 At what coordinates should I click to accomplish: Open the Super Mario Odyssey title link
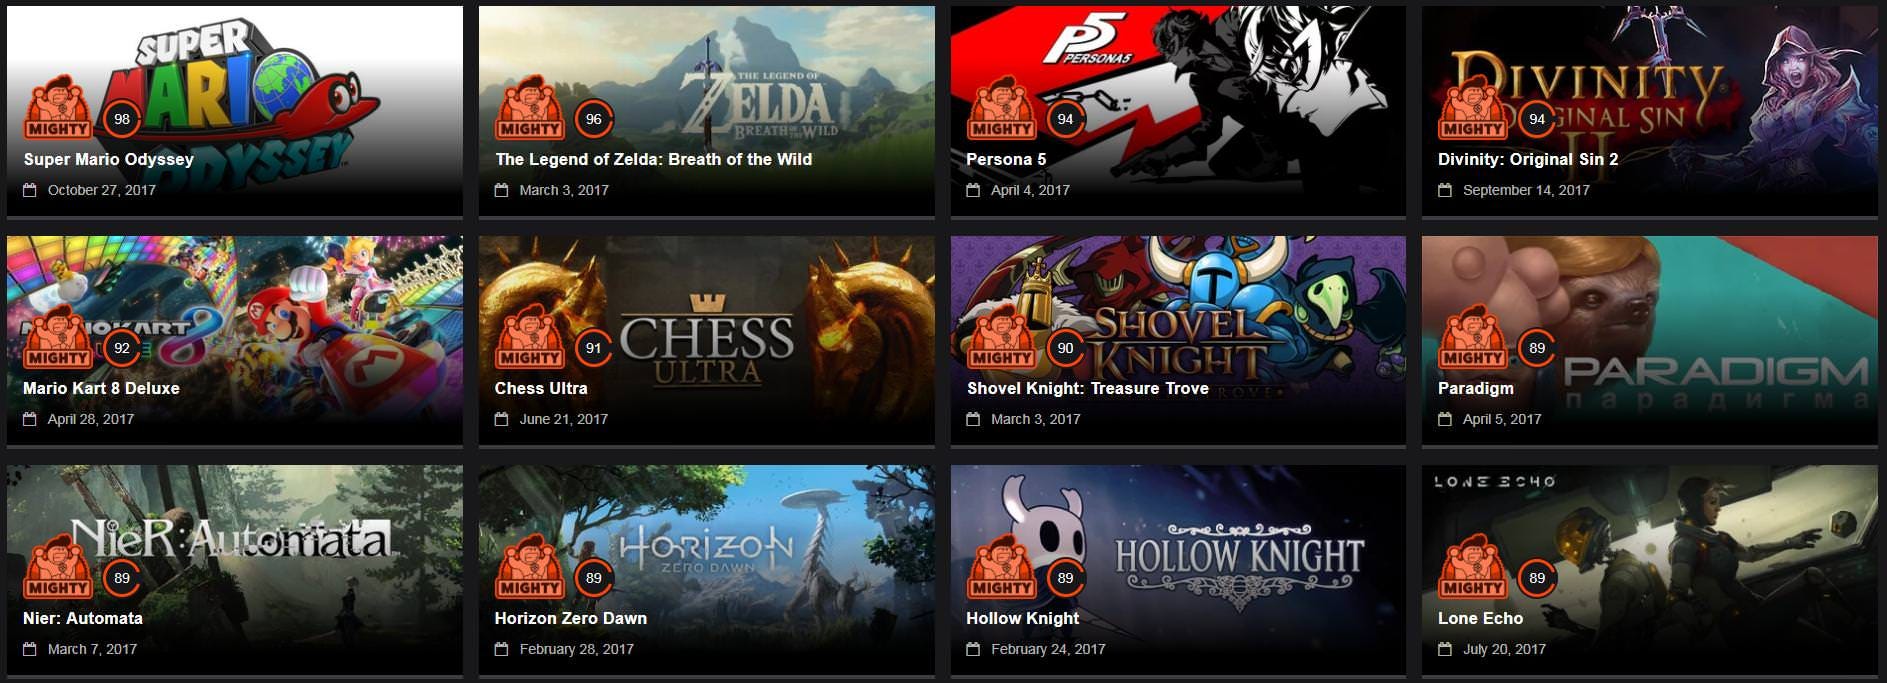pos(108,159)
